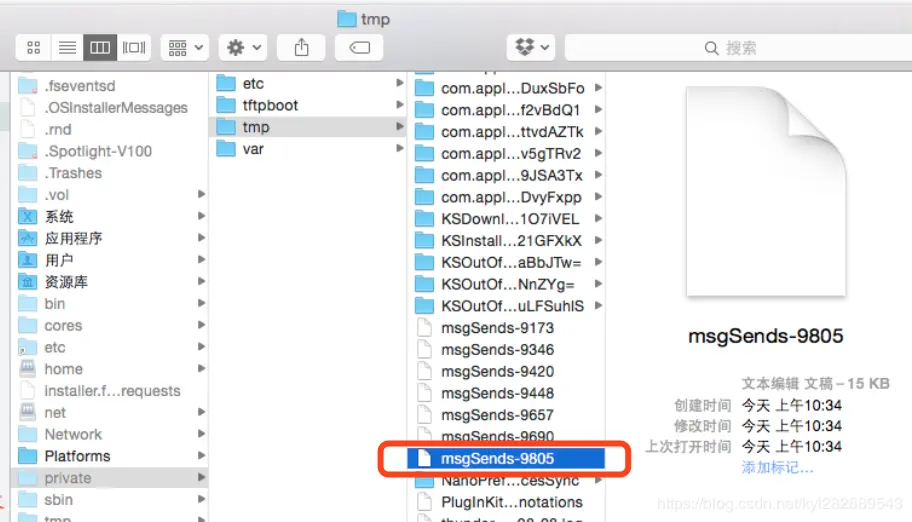The image size is (912, 522).
Task: Expand the bin folder arrow
Action: point(201,303)
